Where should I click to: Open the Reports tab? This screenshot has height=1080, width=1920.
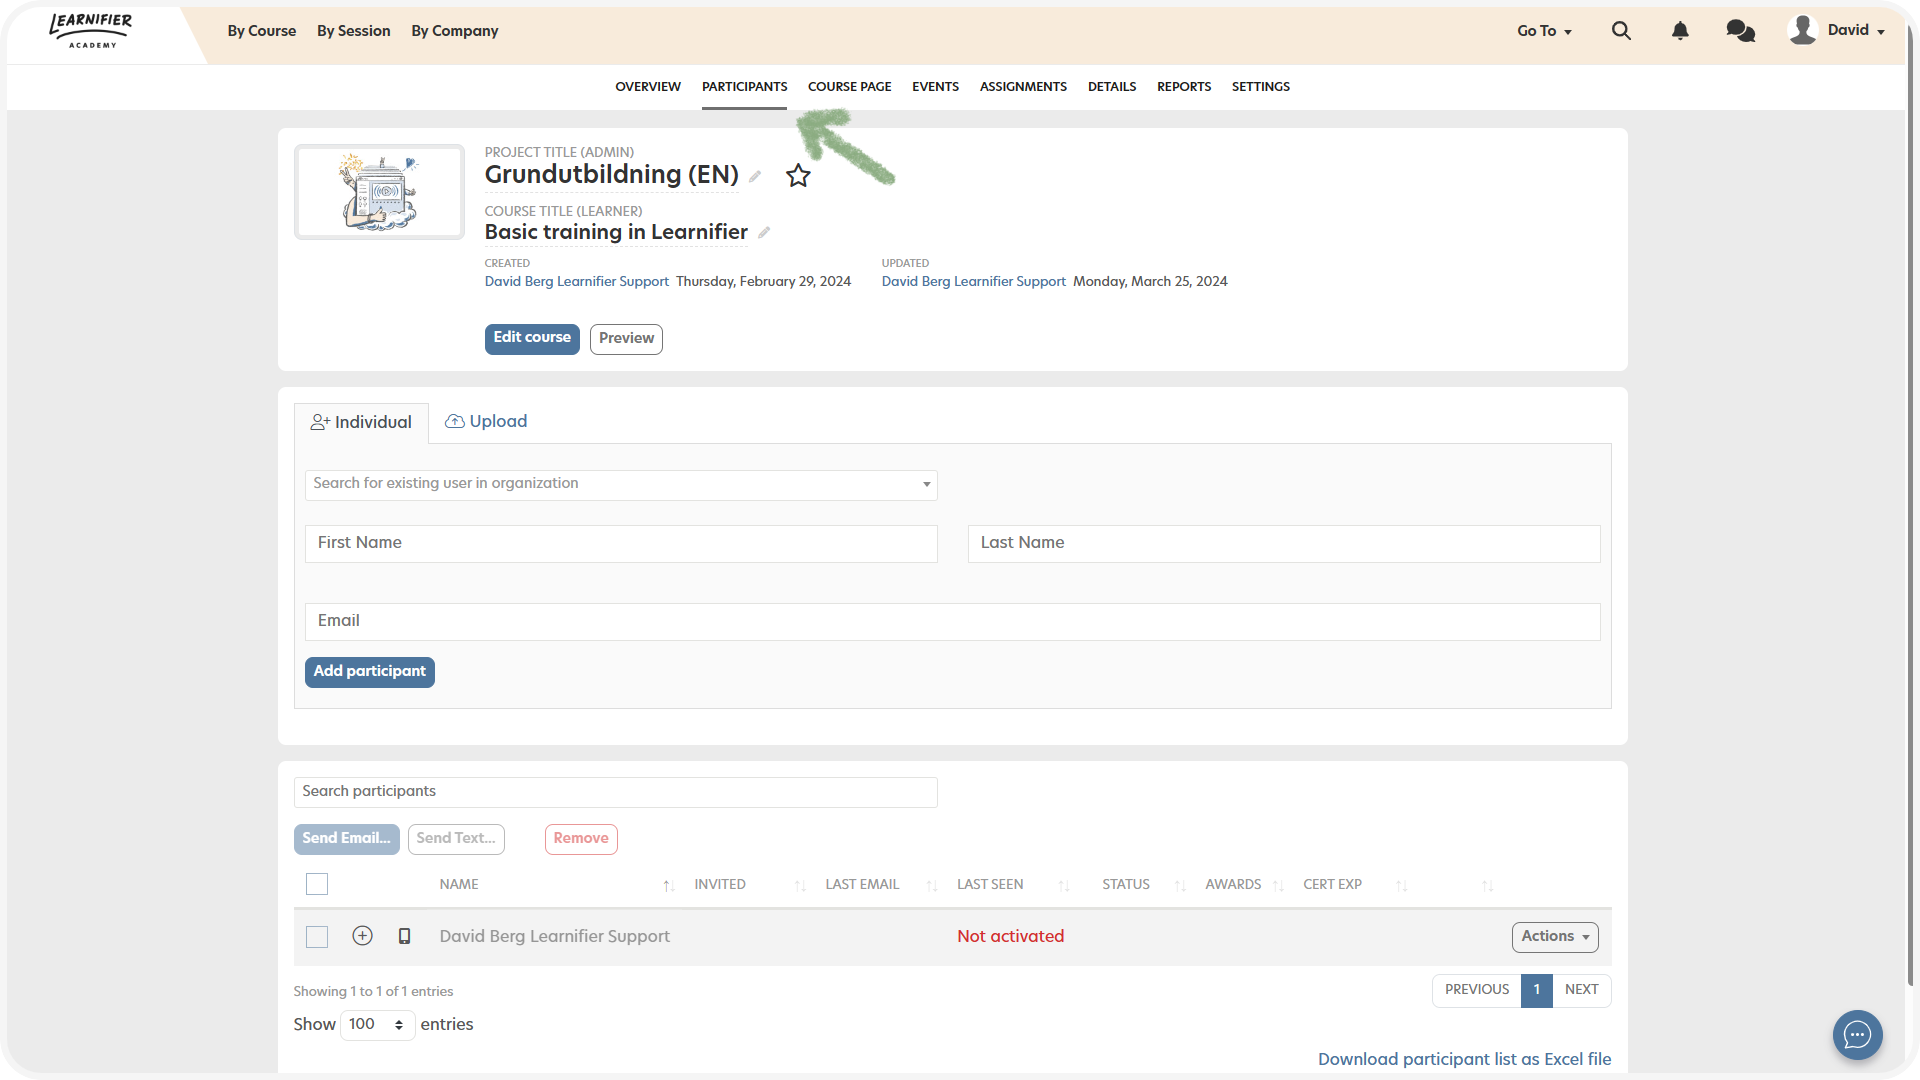pos(1184,87)
